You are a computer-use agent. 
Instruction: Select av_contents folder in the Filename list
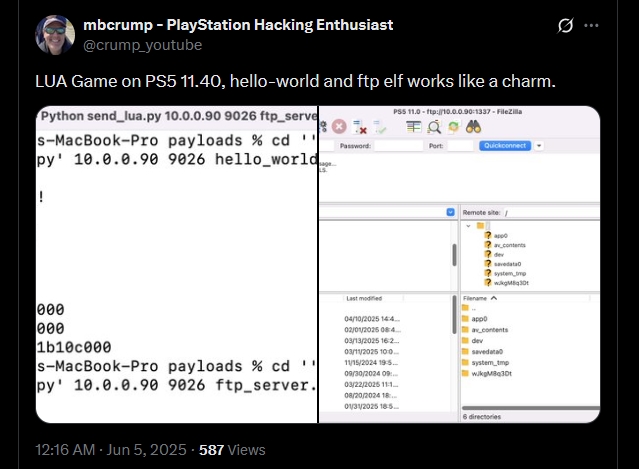click(485, 330)
